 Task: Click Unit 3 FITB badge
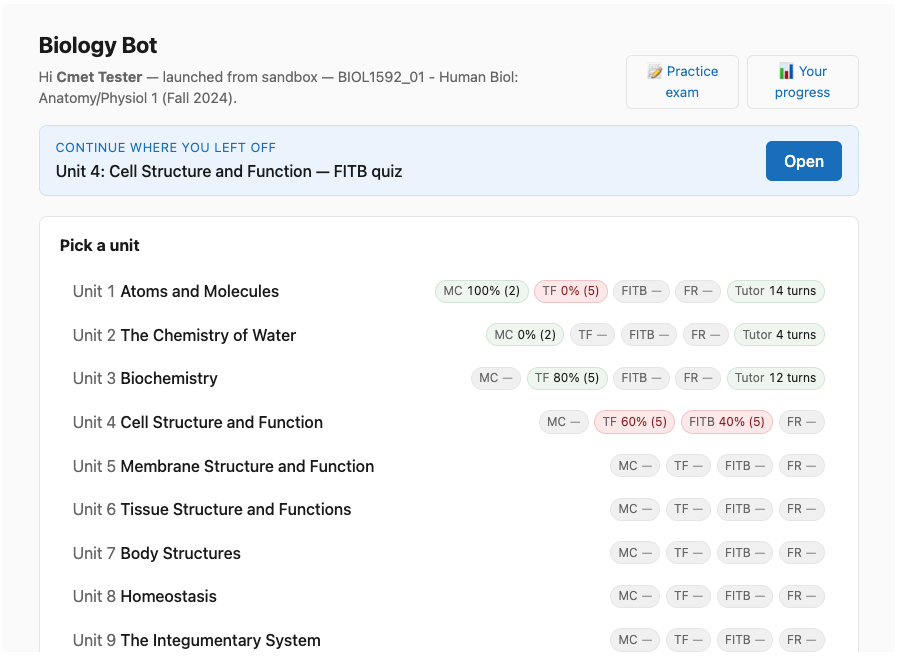641,378
